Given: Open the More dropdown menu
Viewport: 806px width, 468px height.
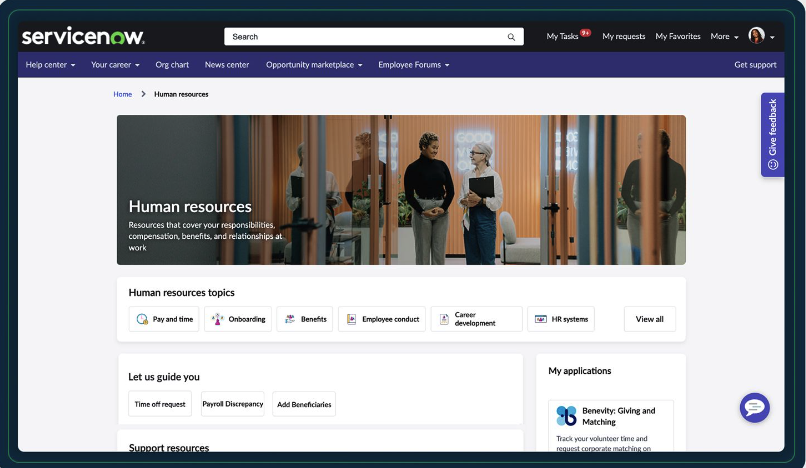Looking at the screenshot, I should tap(724, 37).
